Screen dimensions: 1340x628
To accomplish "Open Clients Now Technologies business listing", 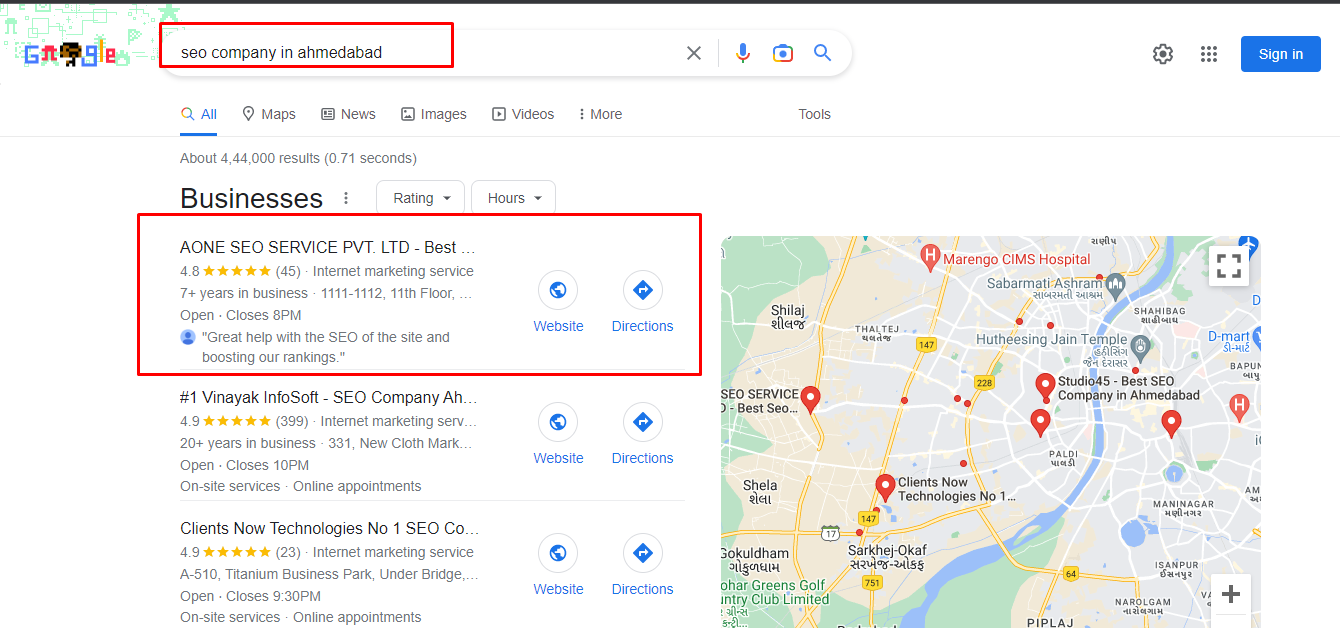I will coord(329,528).
